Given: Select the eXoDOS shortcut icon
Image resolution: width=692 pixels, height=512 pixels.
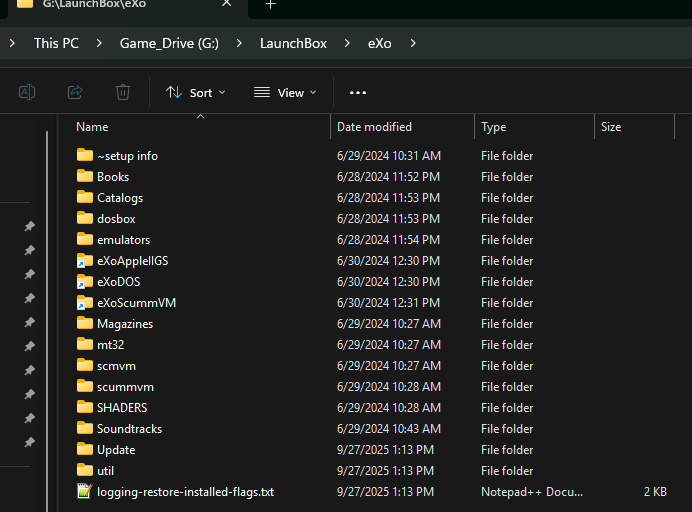Looking at the screenshot, I should tap(84, 282).
